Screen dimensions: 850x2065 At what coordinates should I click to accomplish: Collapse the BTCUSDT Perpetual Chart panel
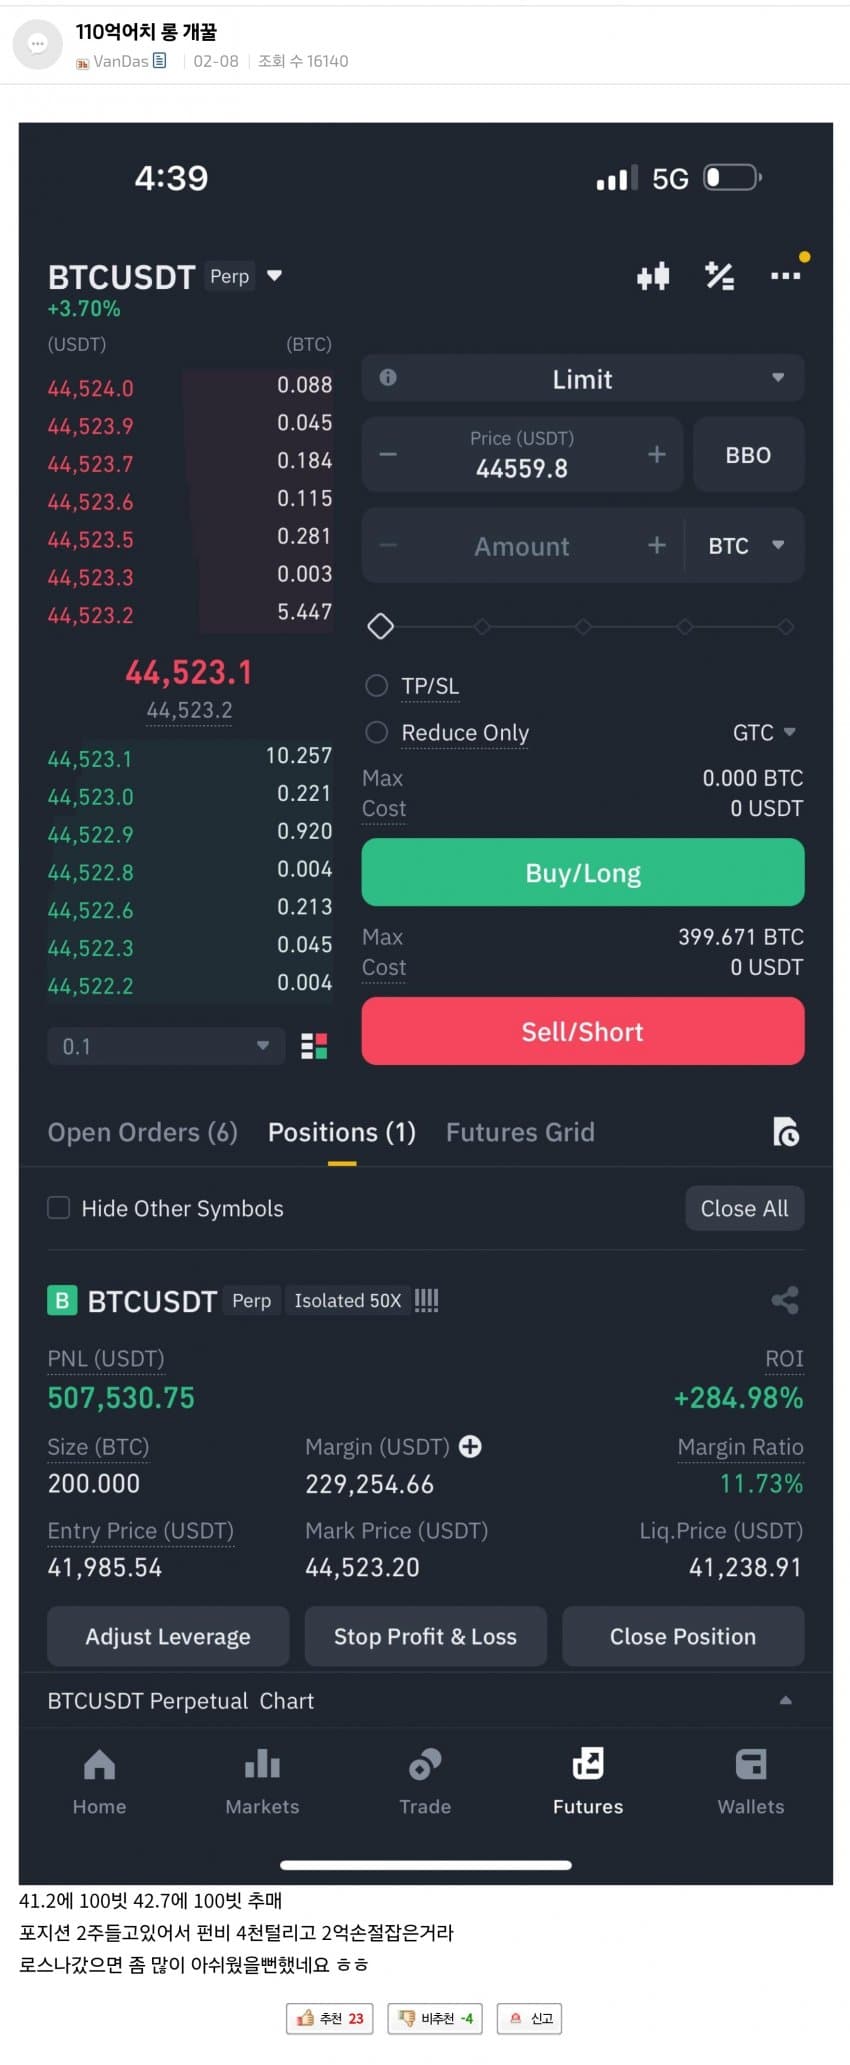[785, 1700]
